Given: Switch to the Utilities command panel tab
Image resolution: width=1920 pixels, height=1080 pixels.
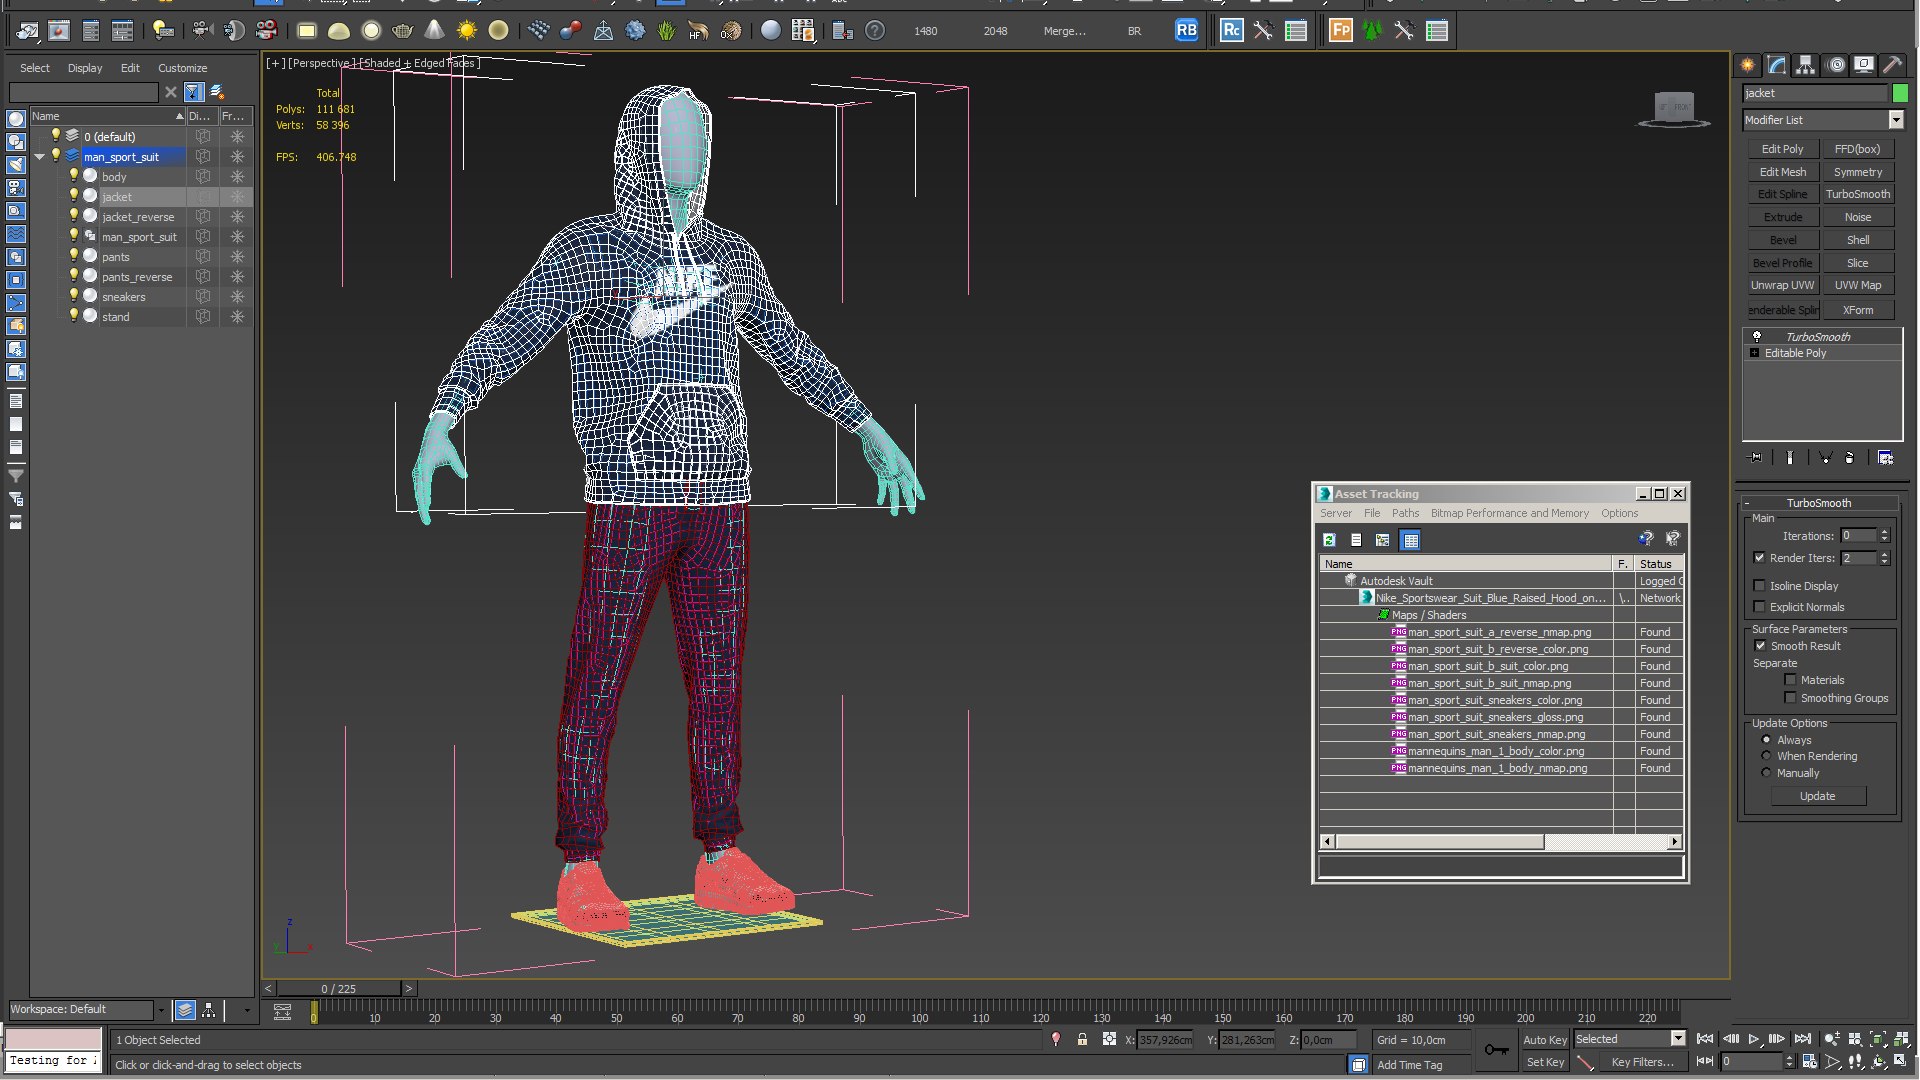Looking at the screenshot, I should click(x=1893, y=65).
